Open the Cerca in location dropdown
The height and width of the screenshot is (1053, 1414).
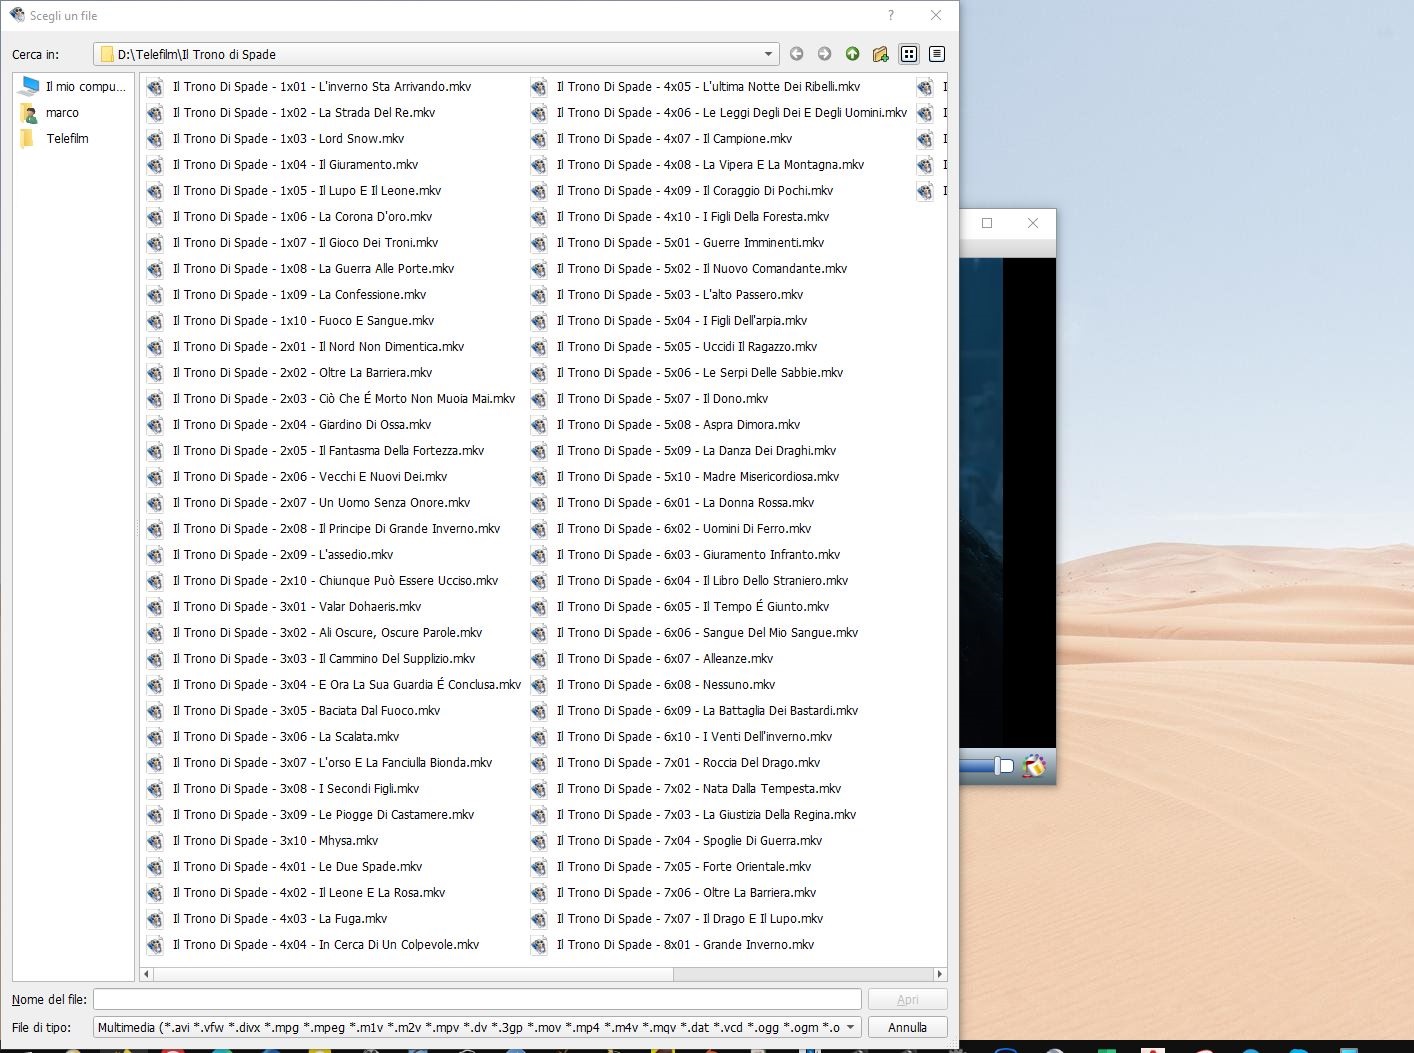[767, 54]
